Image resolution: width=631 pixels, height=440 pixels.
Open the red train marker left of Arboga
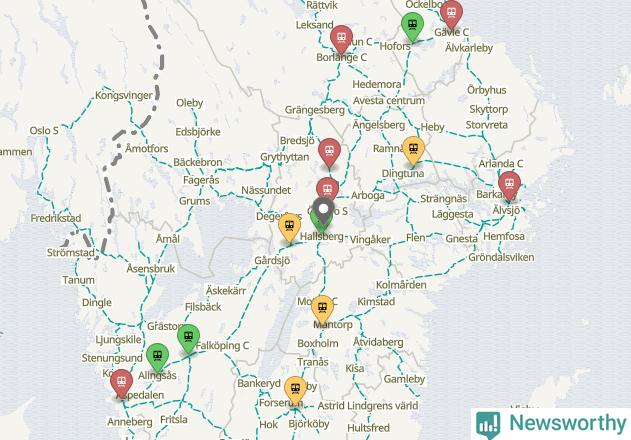(x=327, y=188)
